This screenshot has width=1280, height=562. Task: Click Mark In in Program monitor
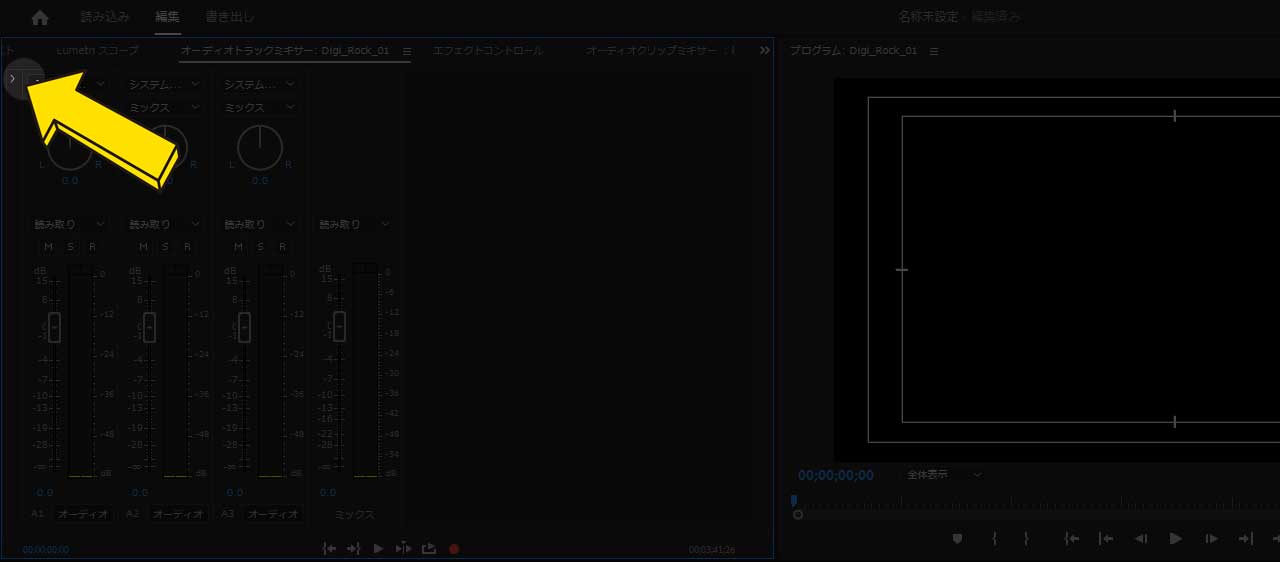pos(994,539)
